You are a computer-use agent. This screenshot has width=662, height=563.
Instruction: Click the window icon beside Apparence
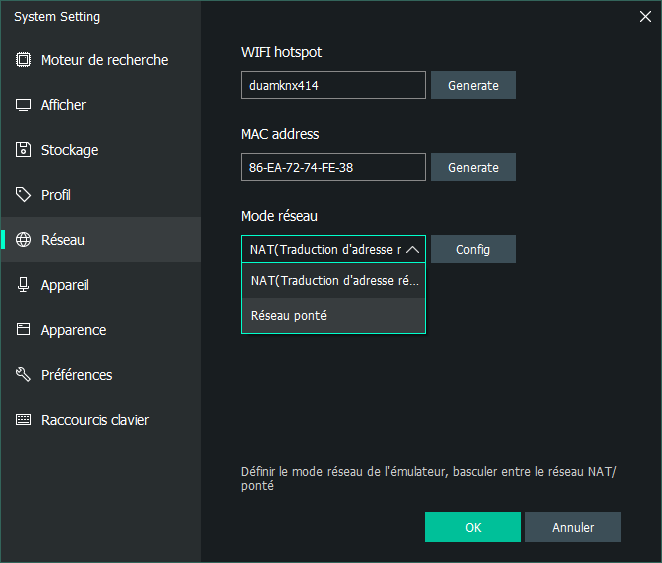(x=23, y=329)
